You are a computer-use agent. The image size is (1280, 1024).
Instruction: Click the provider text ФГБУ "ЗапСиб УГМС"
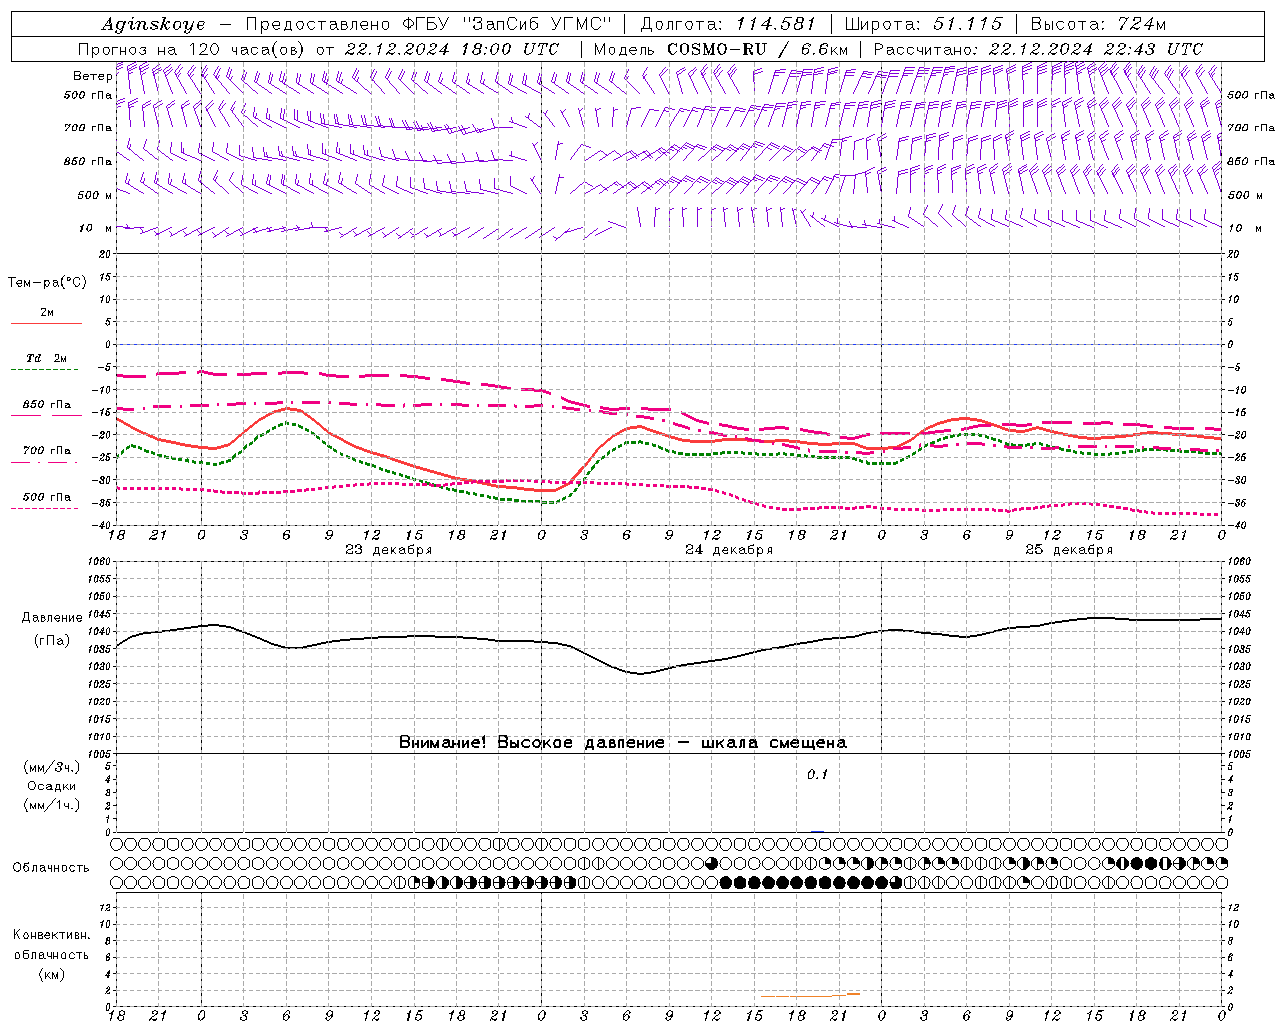(x=508, y=24)
